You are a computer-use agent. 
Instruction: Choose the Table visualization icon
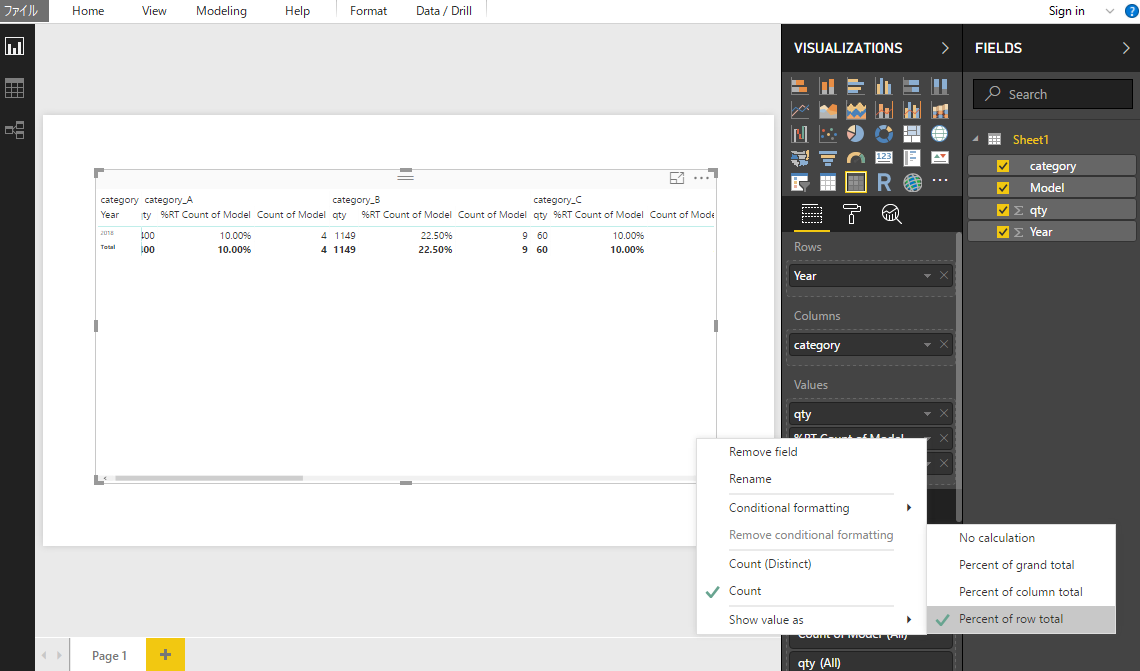[827, 182]
